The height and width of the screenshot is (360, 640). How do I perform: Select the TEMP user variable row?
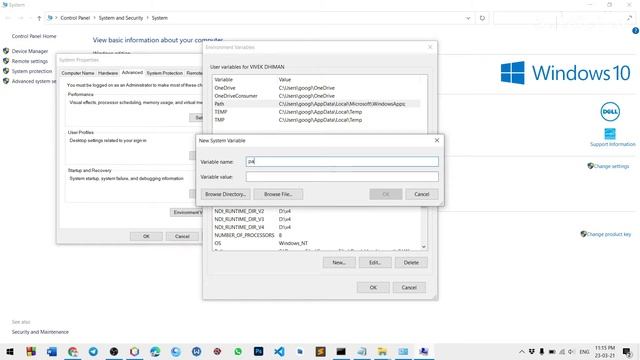316,112
